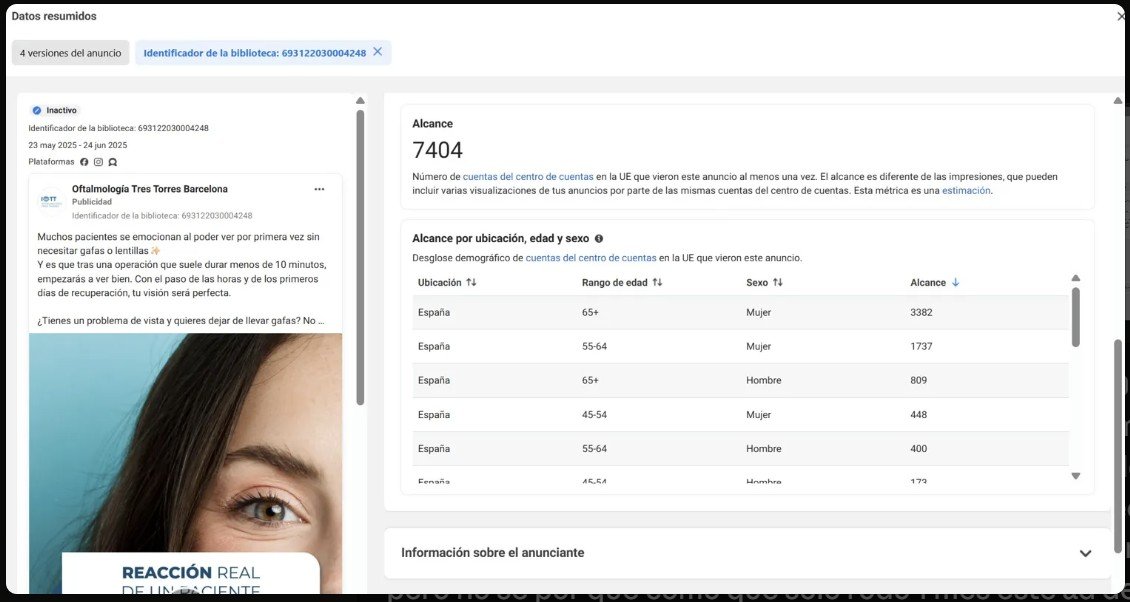Viewport: 1130px width, 602px height.
Task: Click the main right panel scrollbar thumb
Action: 1118,447
